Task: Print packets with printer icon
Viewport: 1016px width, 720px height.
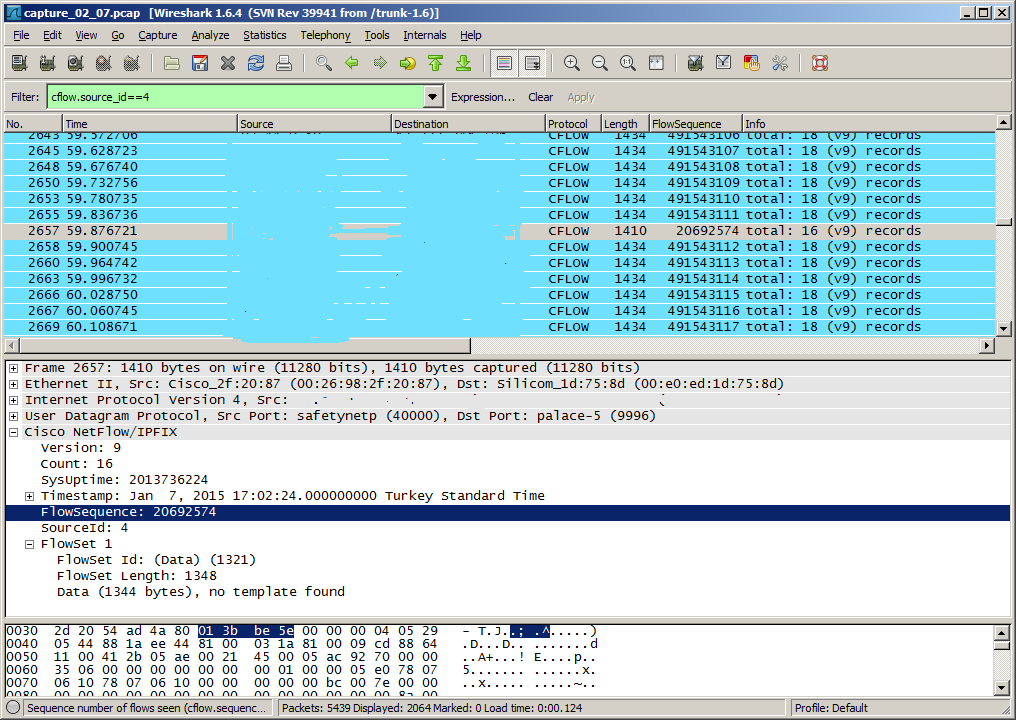Action: pyautogui.click(x=284, y=63)
